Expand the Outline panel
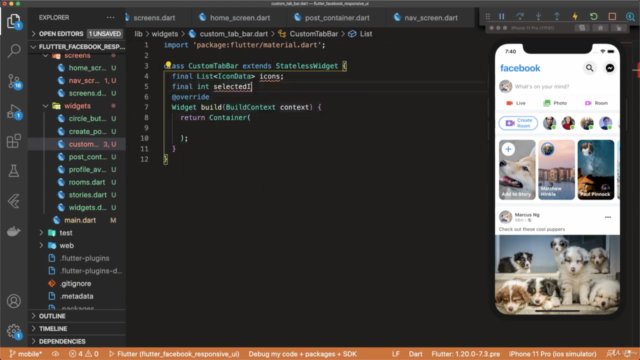The height and width of the screenshot is (360, 640). pyautogui.click(x=77, y=316)
